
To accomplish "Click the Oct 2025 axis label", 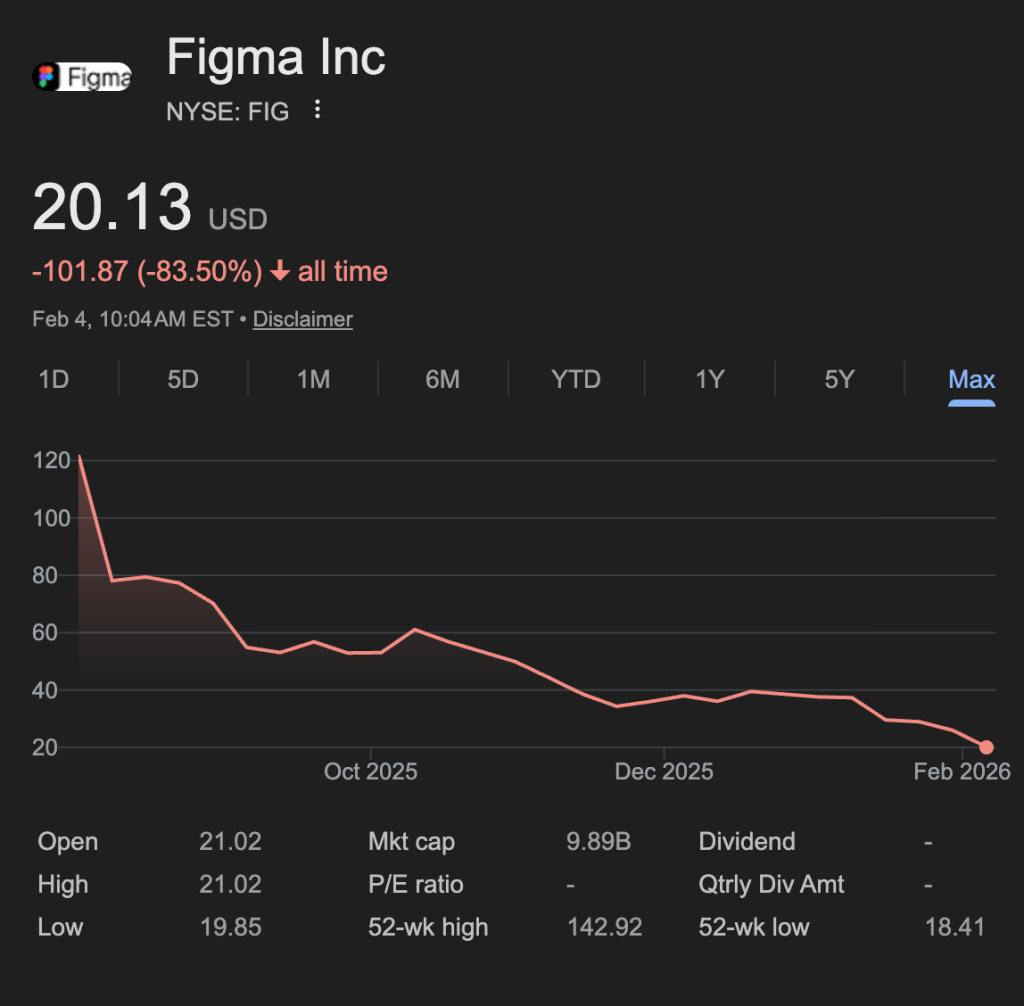I will pyautogui.click(x=371, y=772).
